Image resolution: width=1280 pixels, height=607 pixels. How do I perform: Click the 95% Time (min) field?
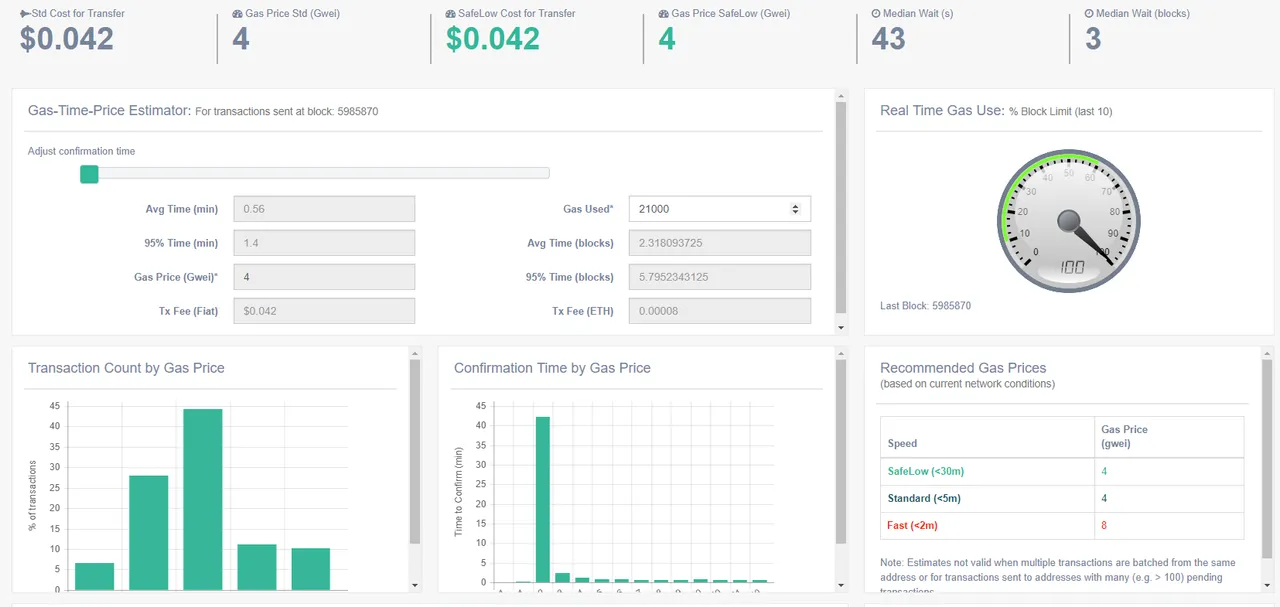tap(324, 243)
